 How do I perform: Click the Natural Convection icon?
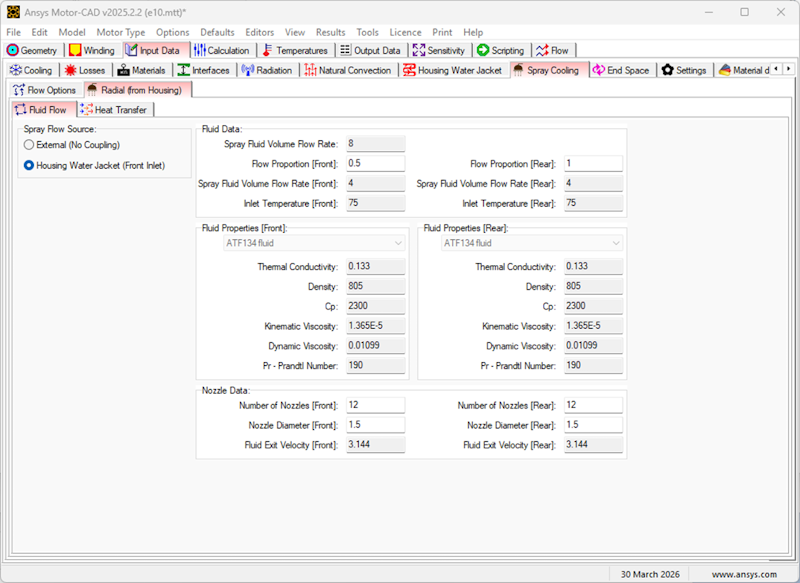[x=310, y=70]
